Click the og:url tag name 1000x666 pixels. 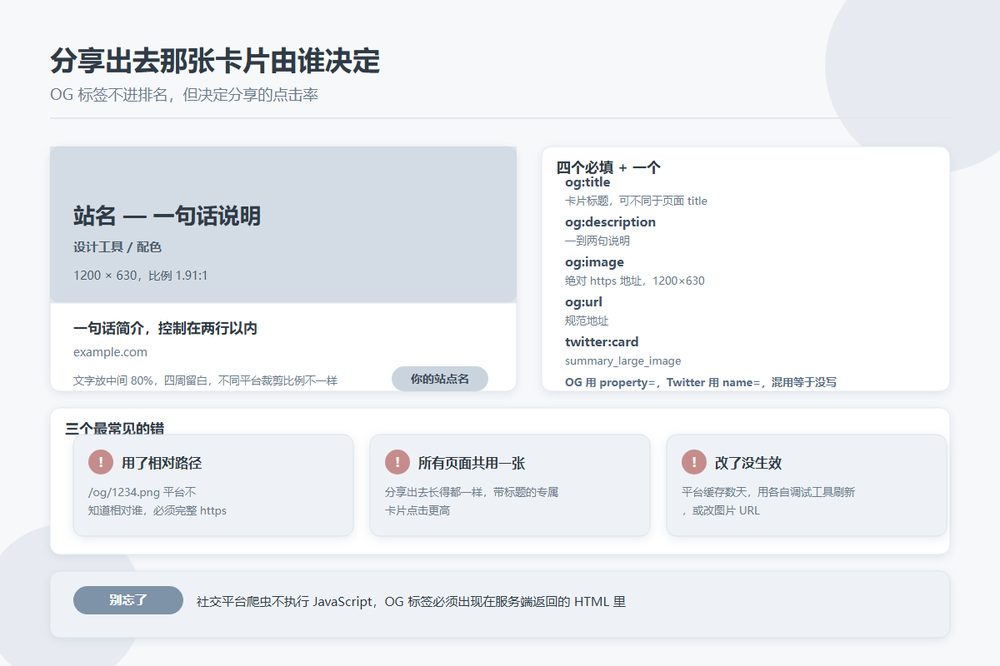pyautogui.click(x=584, y=302)
